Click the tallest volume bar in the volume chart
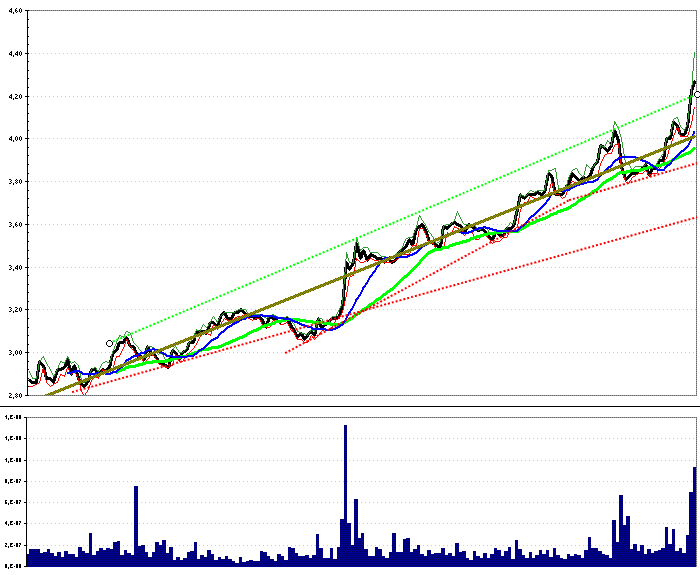Viewport: 700px width, 575px height. pyautogui.click(x=346, y=496)
